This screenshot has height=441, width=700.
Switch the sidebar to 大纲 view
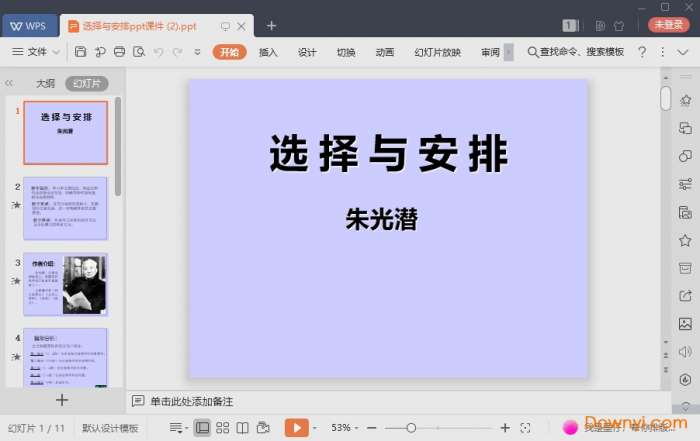click(45, 83)
